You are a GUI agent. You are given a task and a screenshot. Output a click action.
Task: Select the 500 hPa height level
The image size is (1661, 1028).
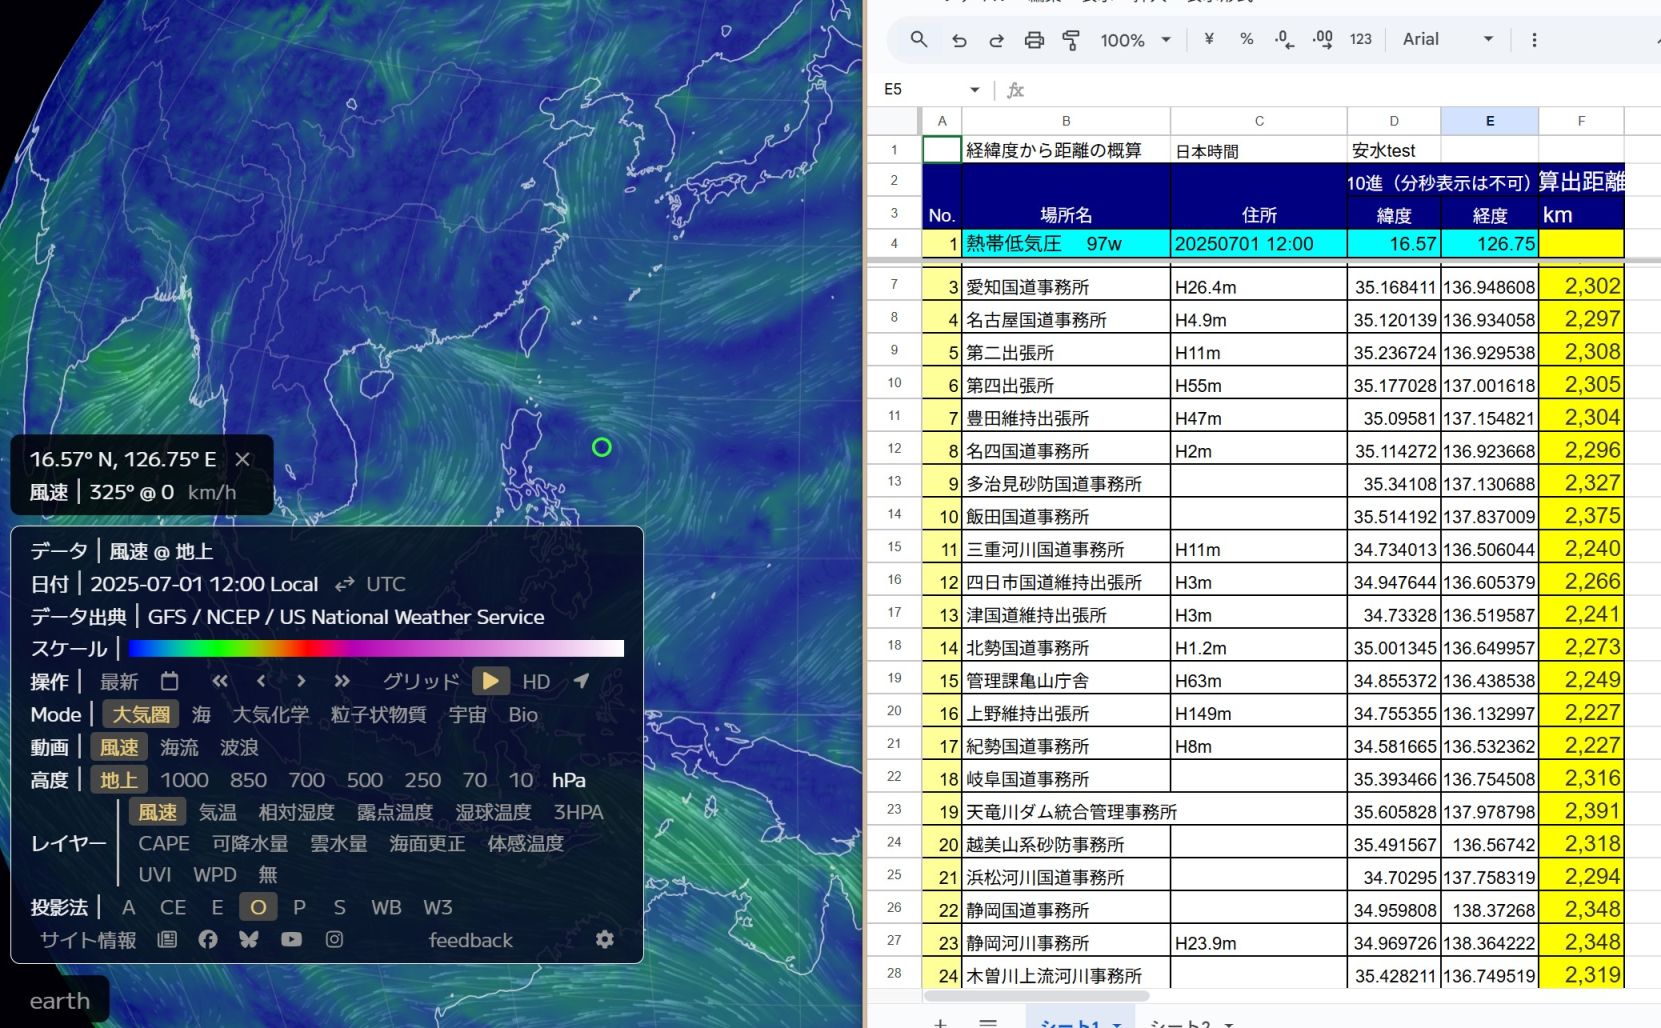pos(364,780)
